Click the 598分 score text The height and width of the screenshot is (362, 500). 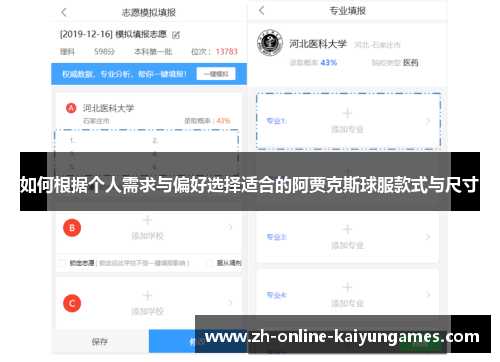[104, 52]
